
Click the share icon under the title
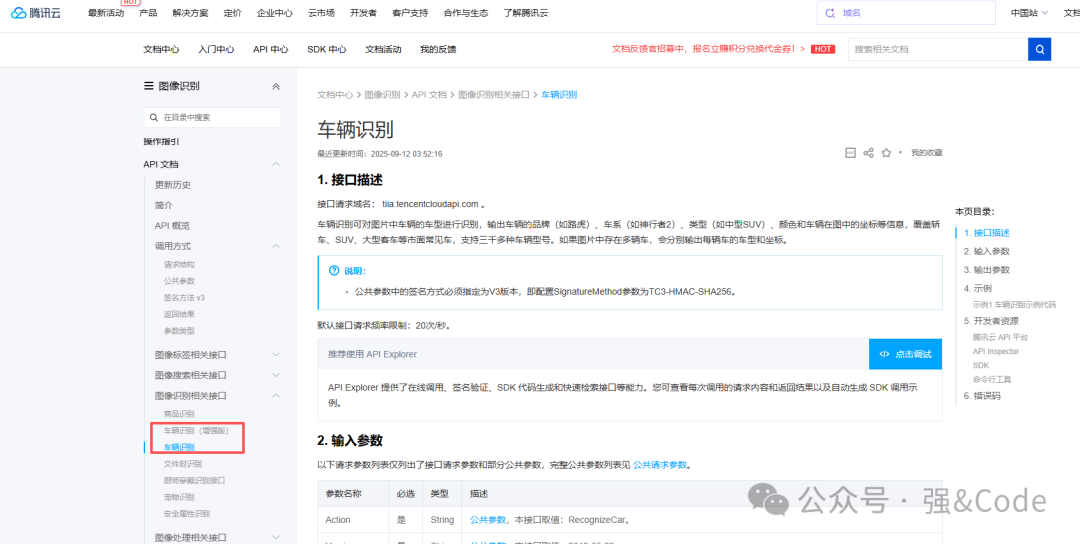click(x=869, y=153)
